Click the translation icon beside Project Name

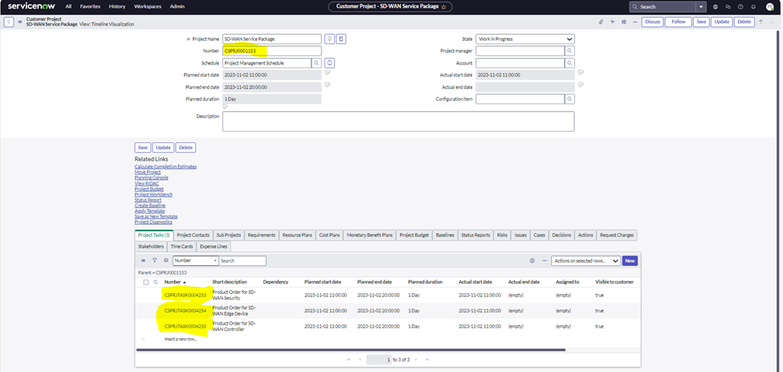[x=341, y=38]
